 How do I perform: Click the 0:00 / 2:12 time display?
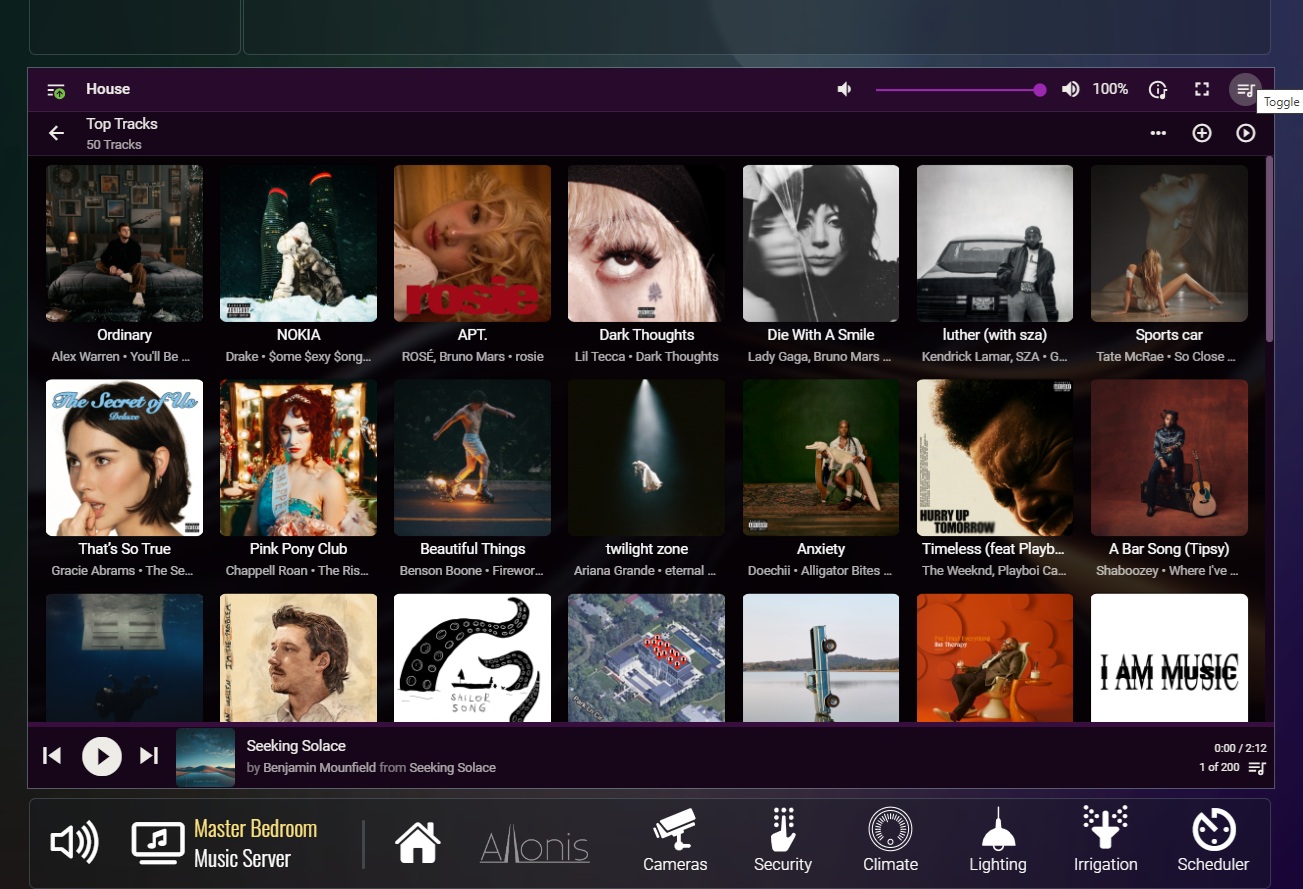1240,748
